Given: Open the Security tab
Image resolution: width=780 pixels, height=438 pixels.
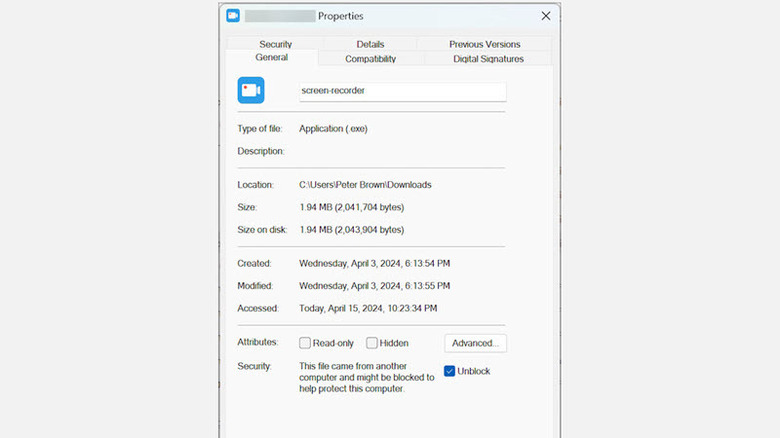Looking at the screenshot, I should pyautogui.click(x=275, y=44).
